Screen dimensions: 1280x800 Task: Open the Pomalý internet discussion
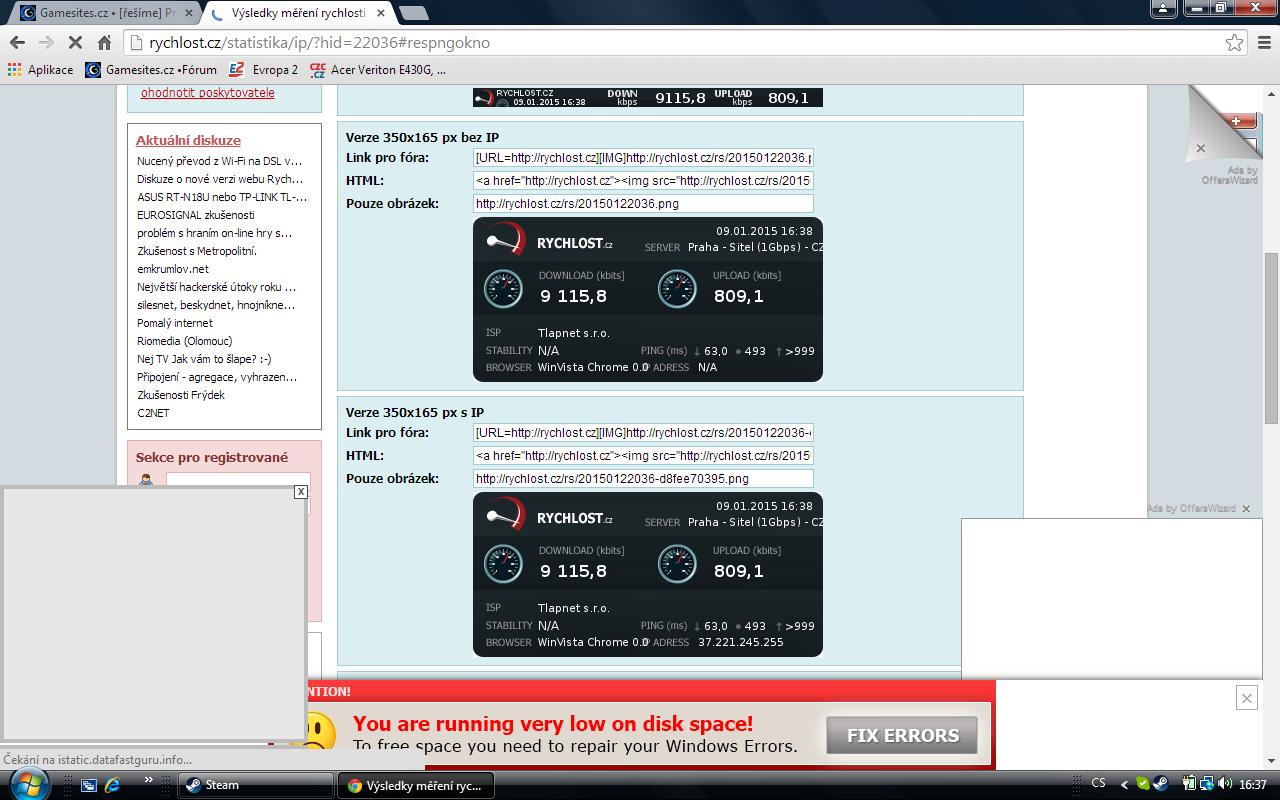[x=175, y=323]
